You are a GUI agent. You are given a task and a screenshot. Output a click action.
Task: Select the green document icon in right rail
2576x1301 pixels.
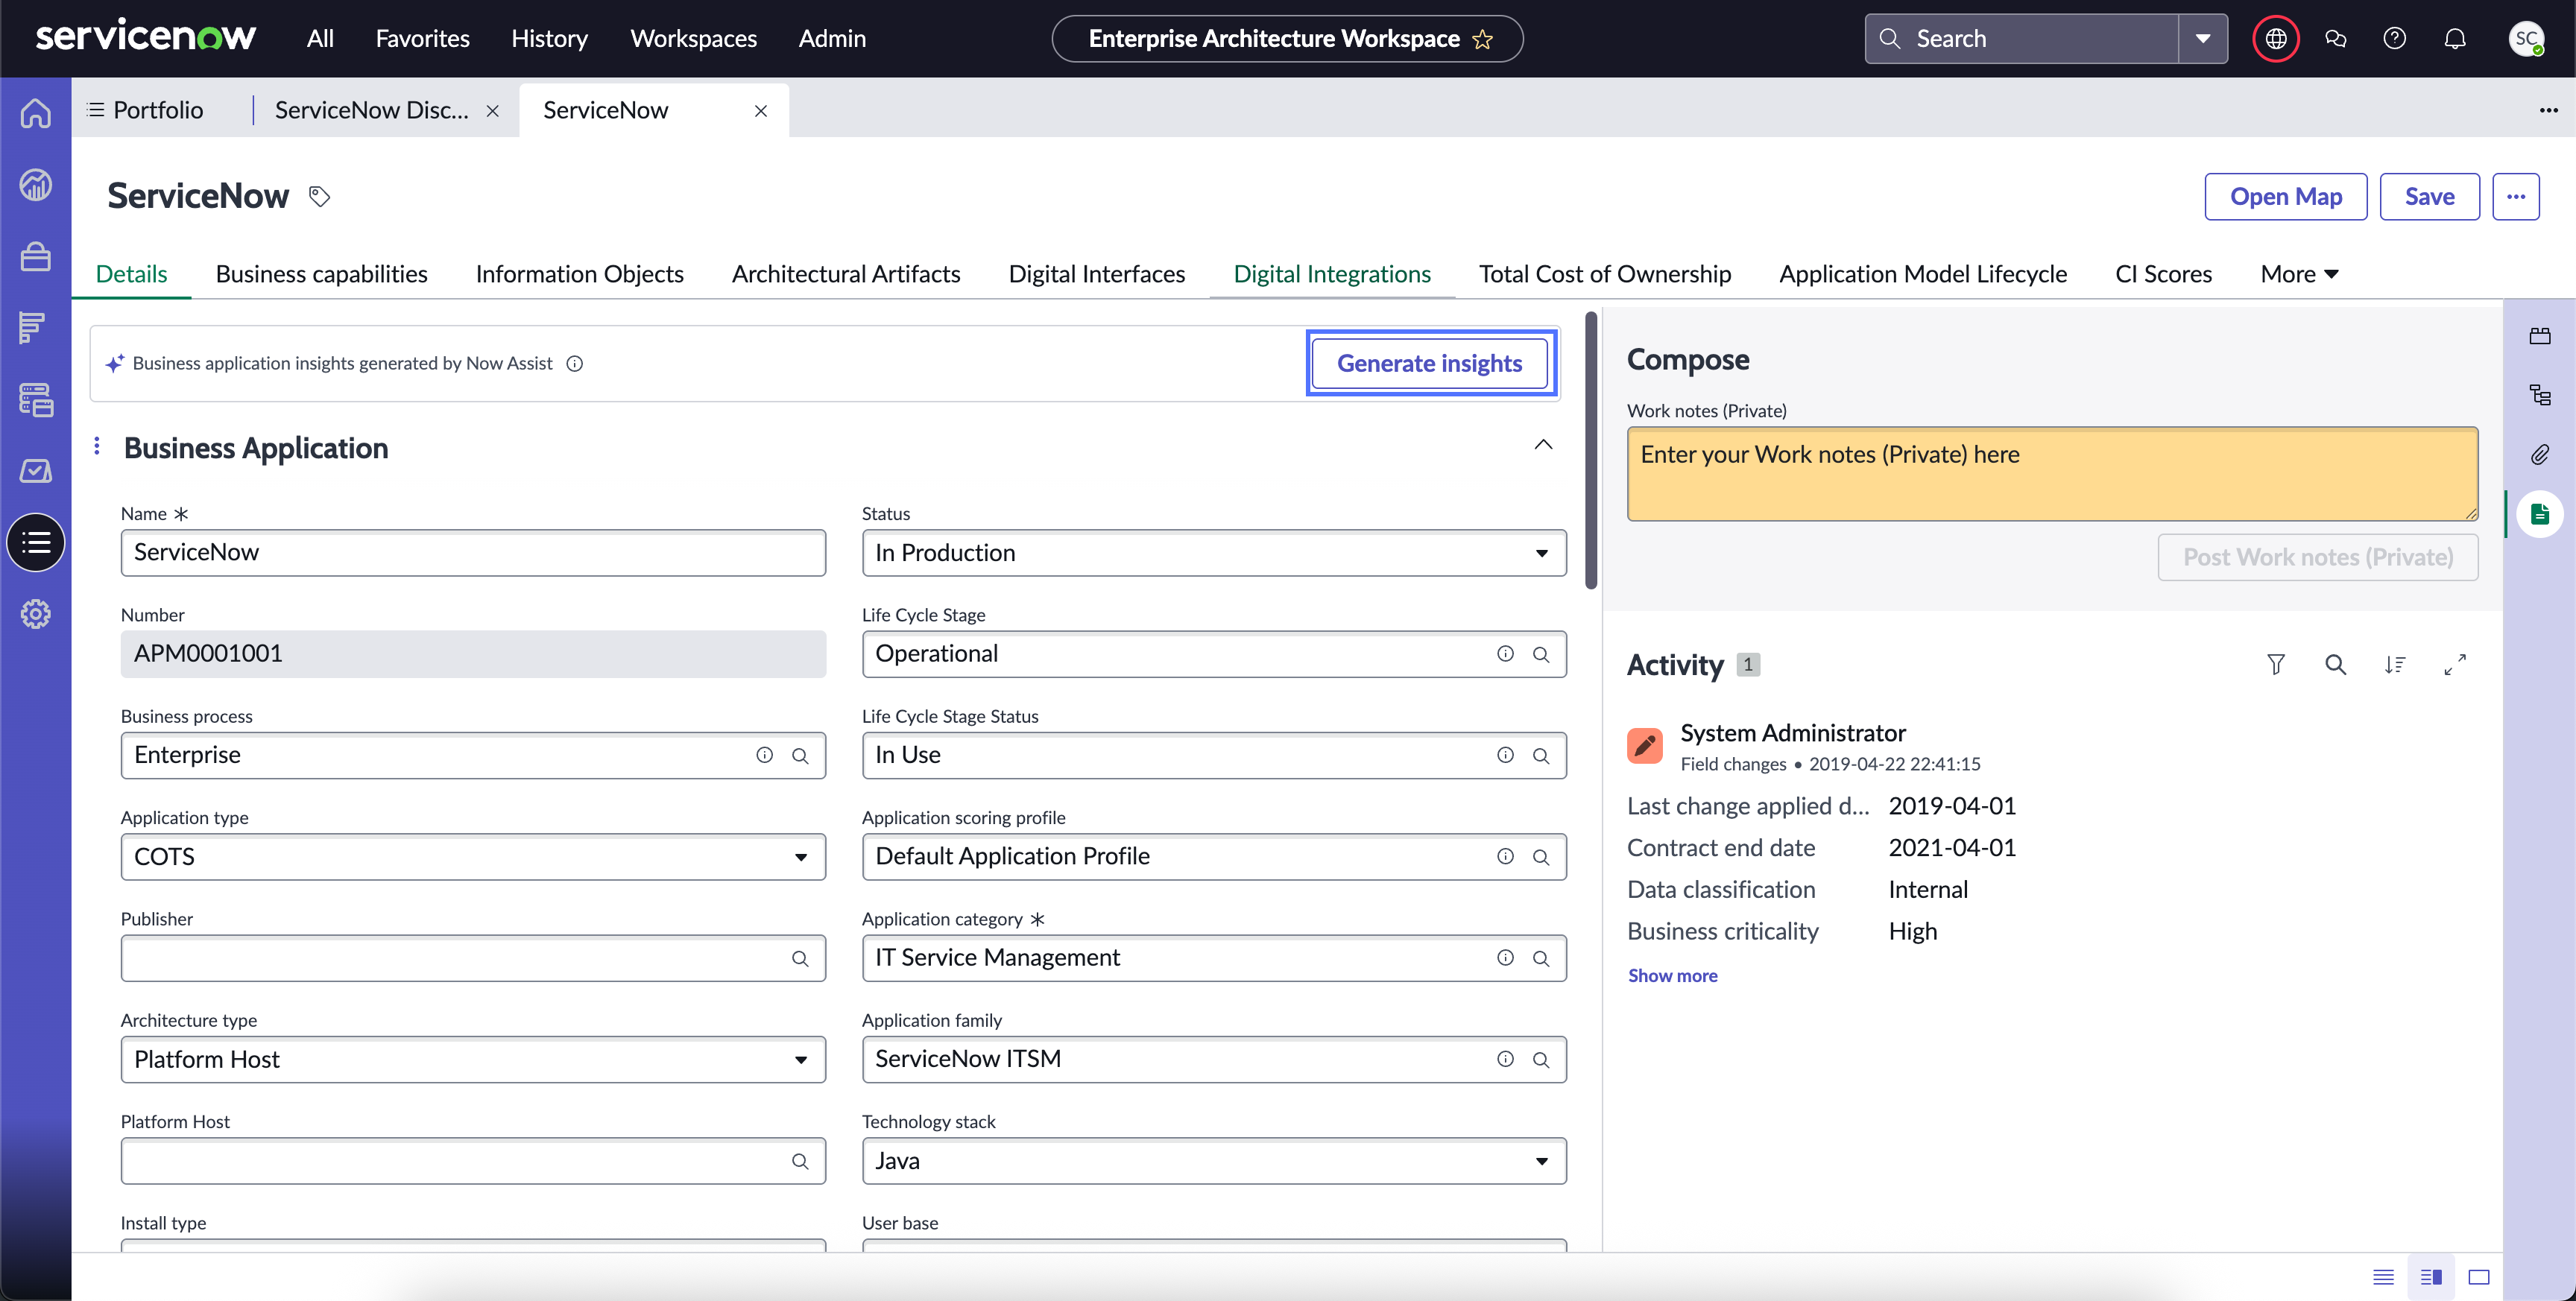[2540, 515]
